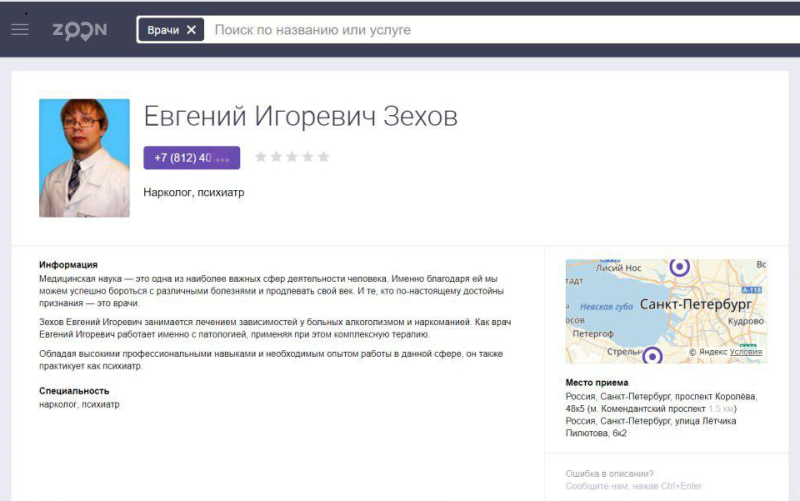Screen dimensions: 800x501
Task: Open the Yandex Условия link
Action: 746,352
